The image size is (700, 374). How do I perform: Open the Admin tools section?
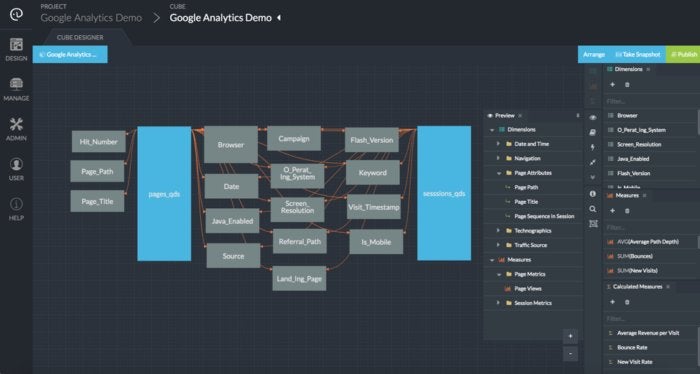[x=16, y=129]
